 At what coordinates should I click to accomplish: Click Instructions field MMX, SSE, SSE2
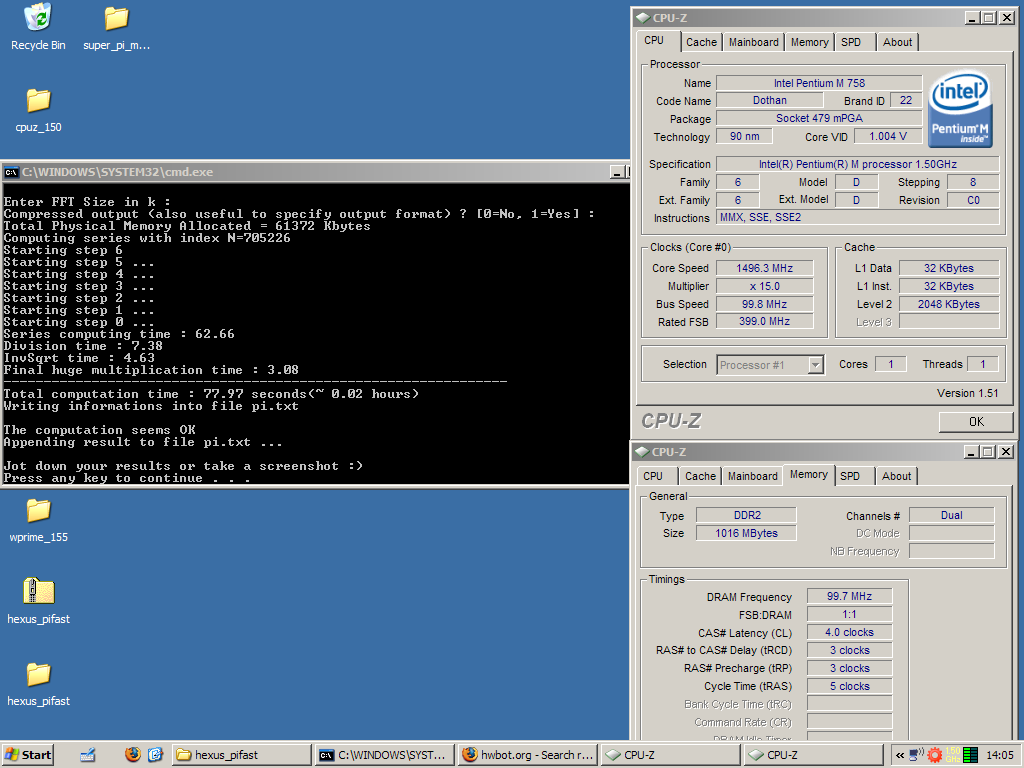point(857,217)
